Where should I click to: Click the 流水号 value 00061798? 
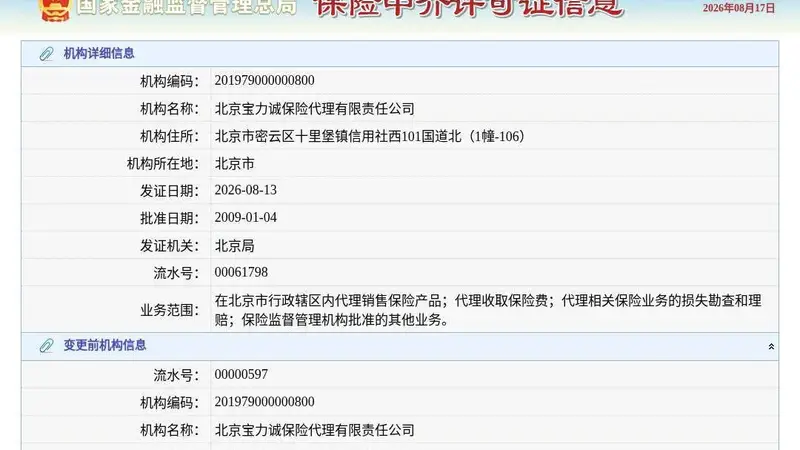pos(241,272)
